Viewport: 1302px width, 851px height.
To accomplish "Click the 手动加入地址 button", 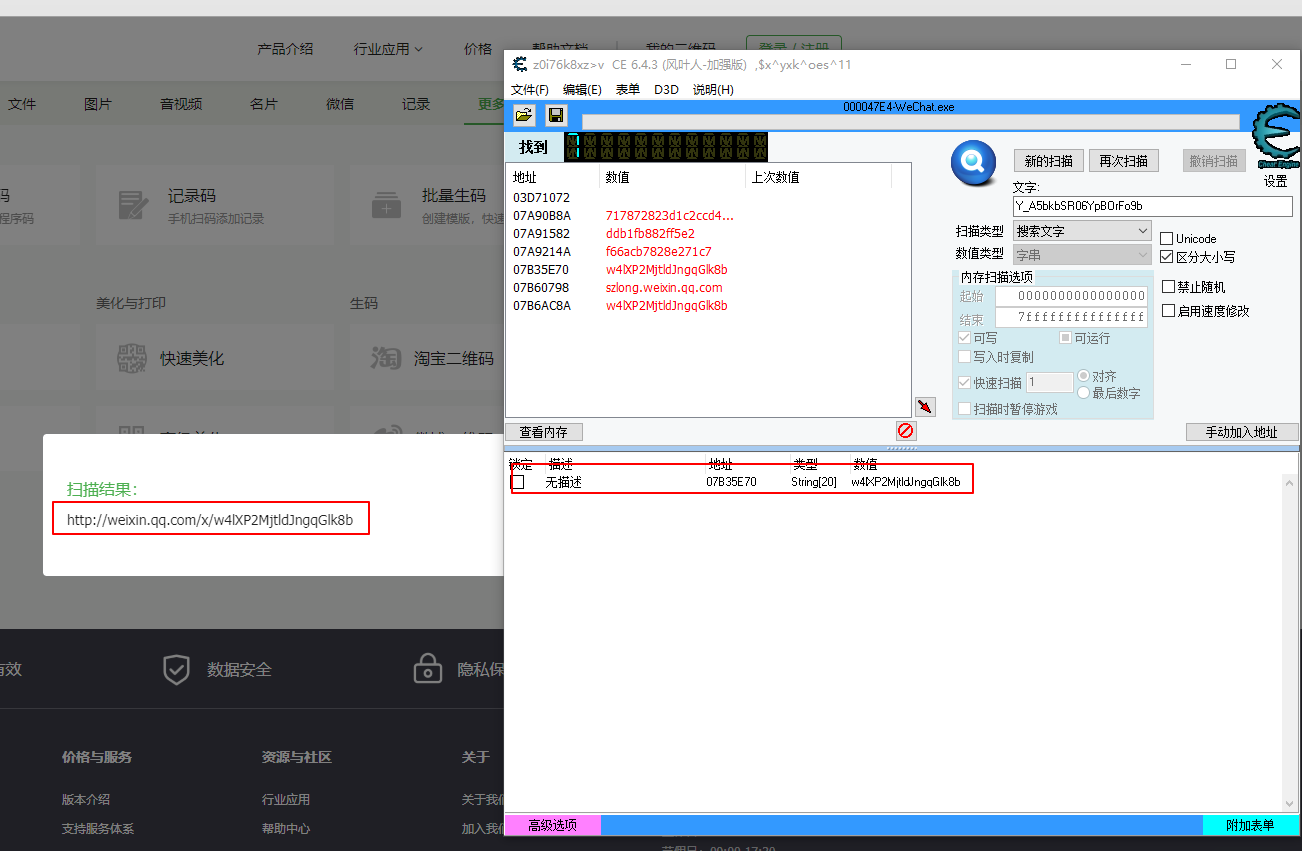I will (1242, 432).
